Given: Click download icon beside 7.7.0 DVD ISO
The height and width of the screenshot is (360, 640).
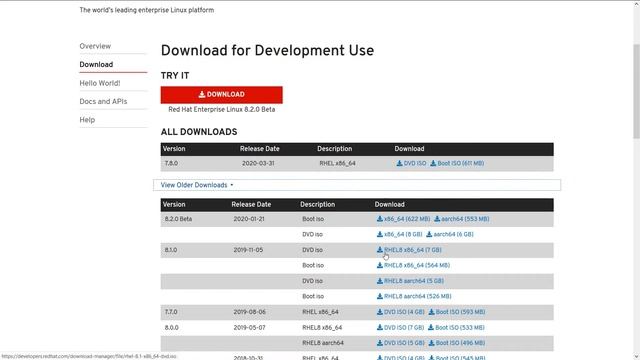Looking at the screenshot, I should [x=380, y=312].
